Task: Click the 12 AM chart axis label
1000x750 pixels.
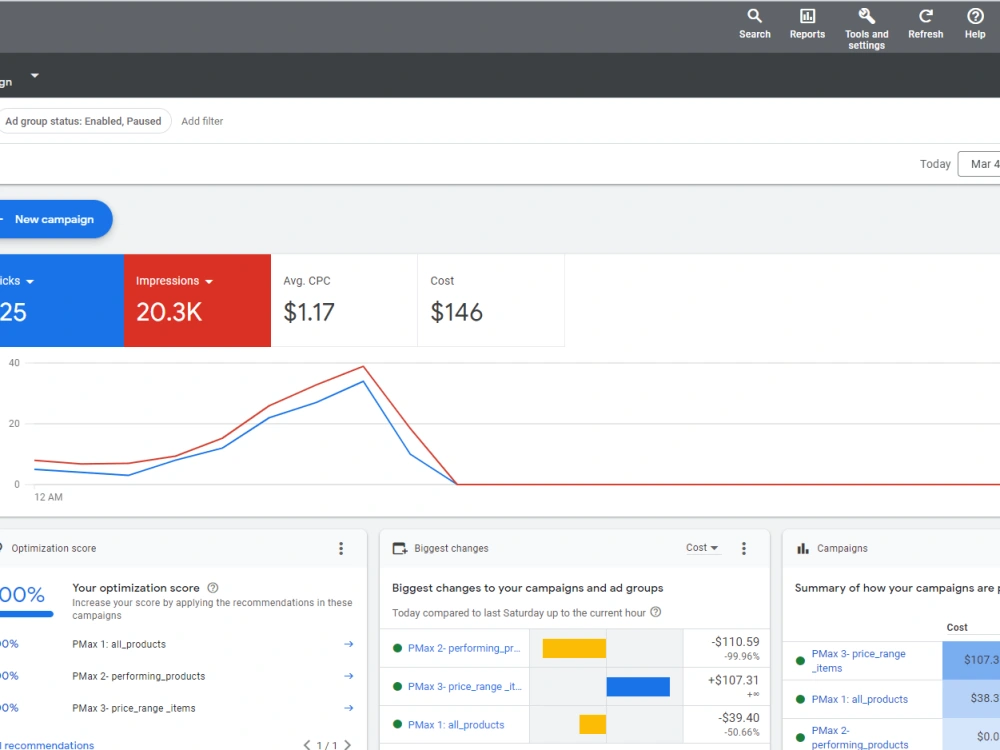Action: pos(48,497)
